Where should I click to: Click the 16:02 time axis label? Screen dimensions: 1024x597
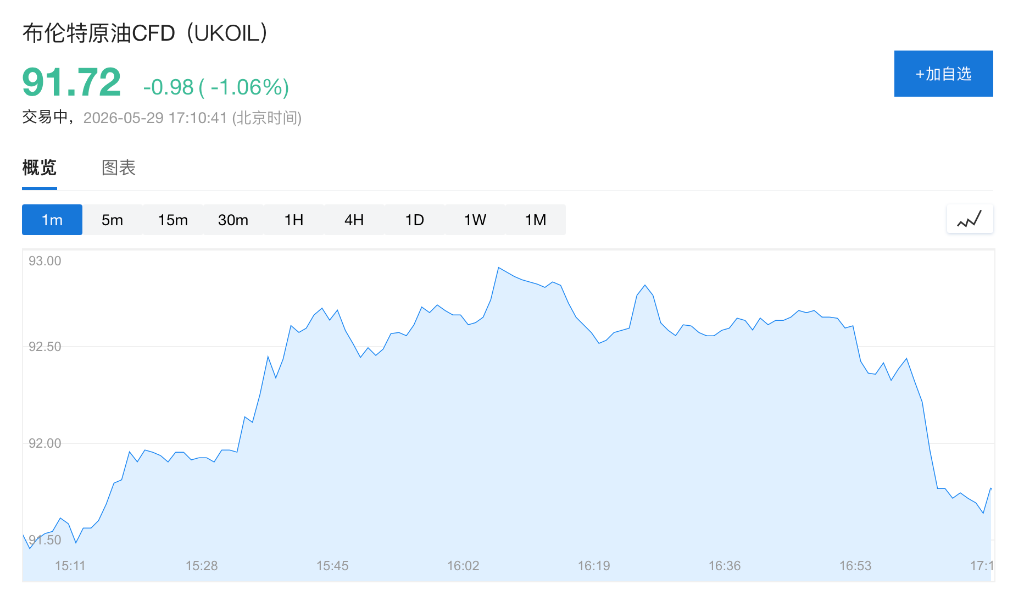(x=463, y=566)
